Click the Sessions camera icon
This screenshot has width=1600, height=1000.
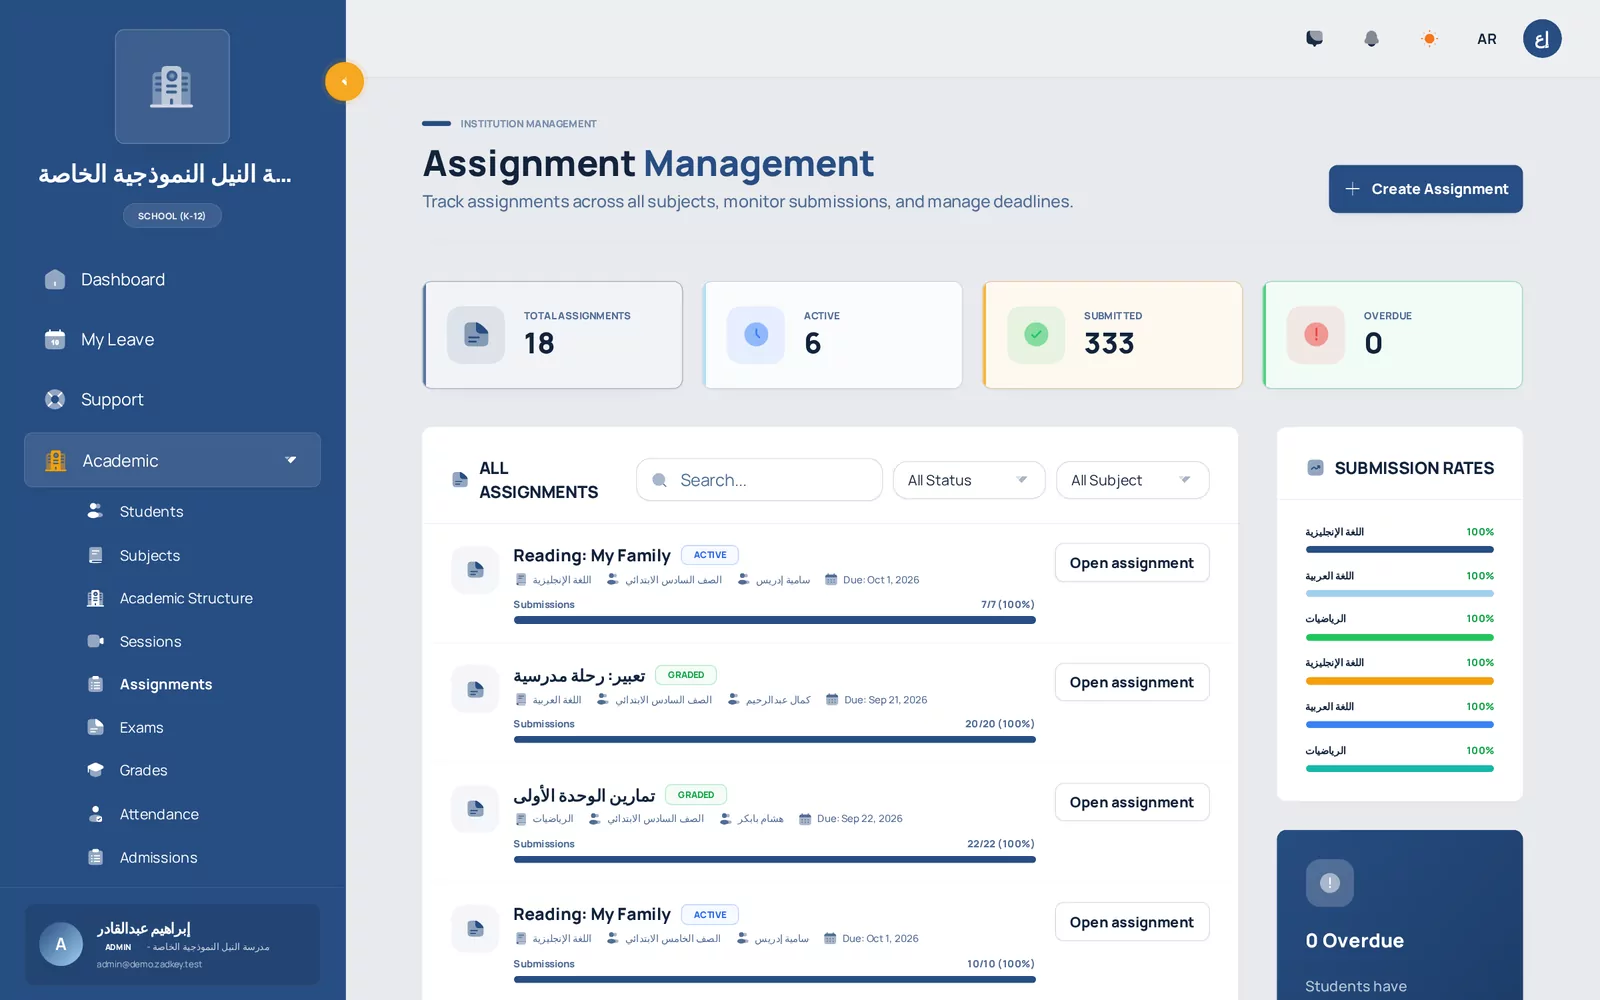click(96, 641)
